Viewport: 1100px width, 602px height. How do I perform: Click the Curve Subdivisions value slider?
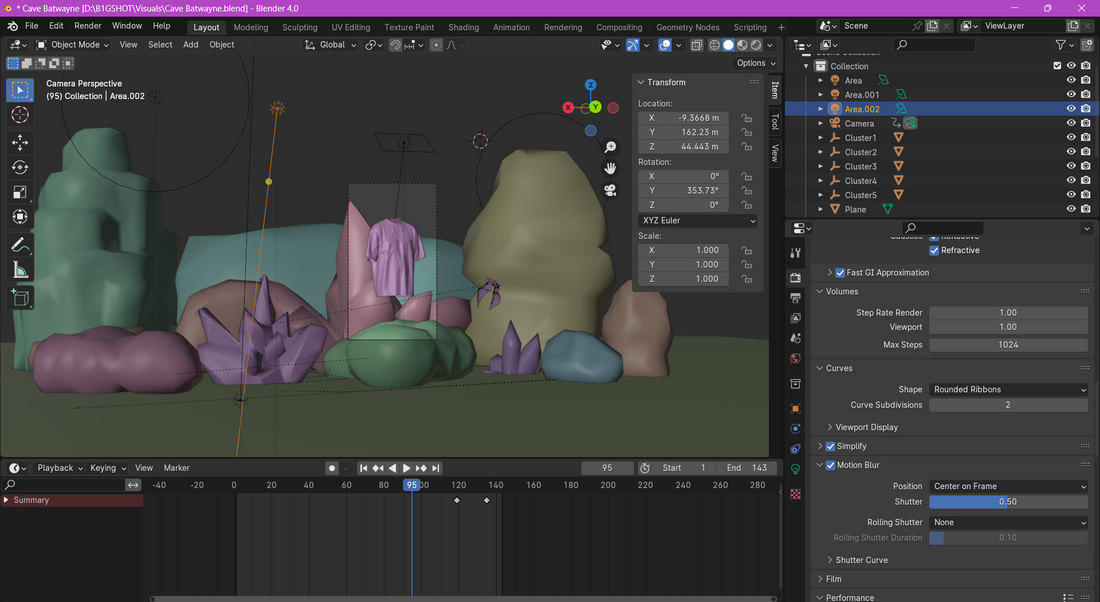(1009, 405)
